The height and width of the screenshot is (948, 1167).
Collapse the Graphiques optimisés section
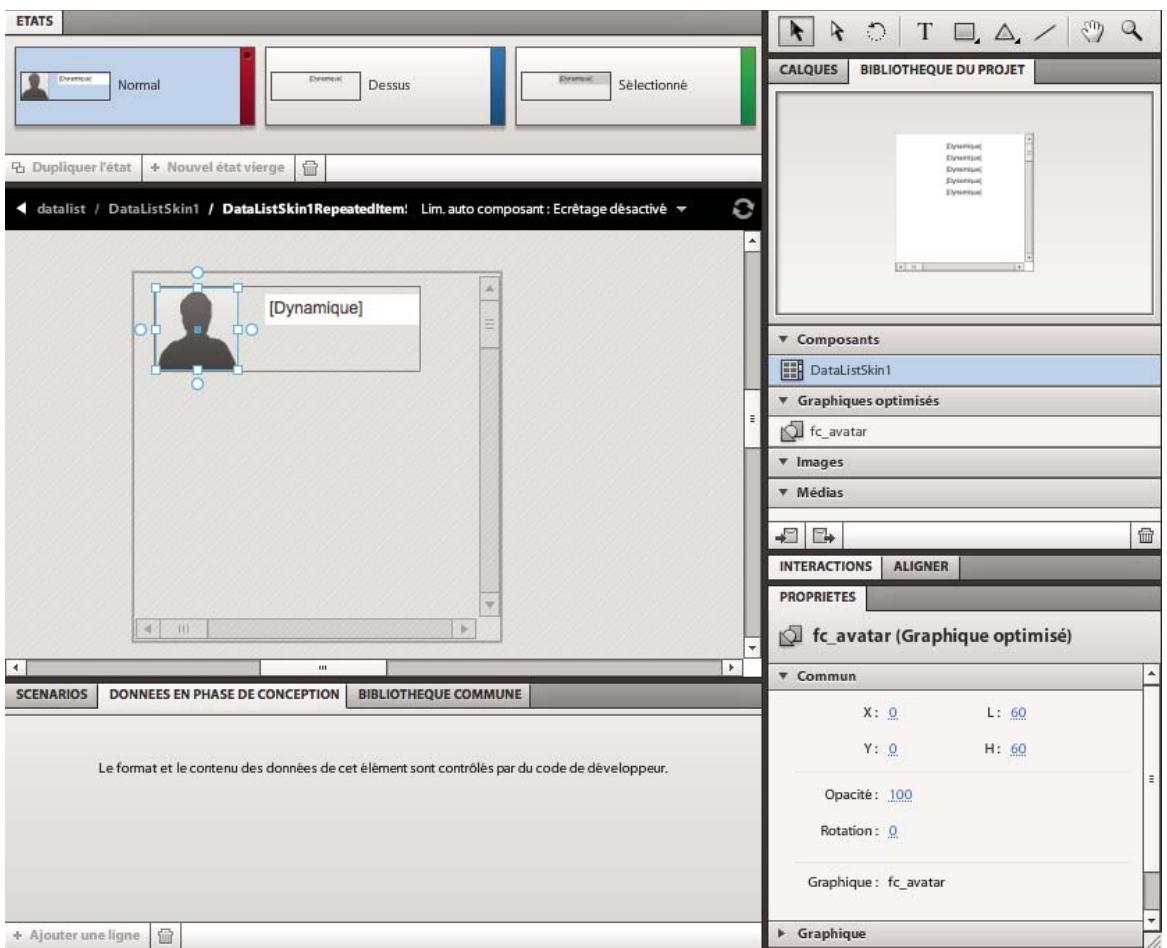(783, 400)
